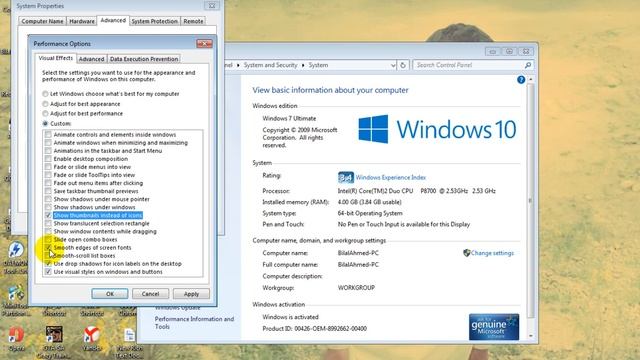Click System and Security in the breadcrumb
The height and width of the screenshot is (360, 640).
coord(270,65)
